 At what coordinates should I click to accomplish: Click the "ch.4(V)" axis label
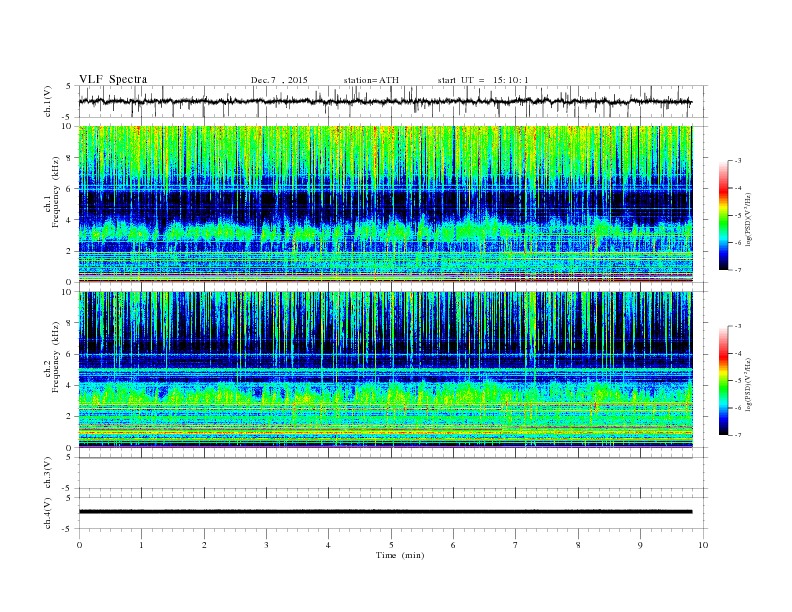tap(48, 513)
